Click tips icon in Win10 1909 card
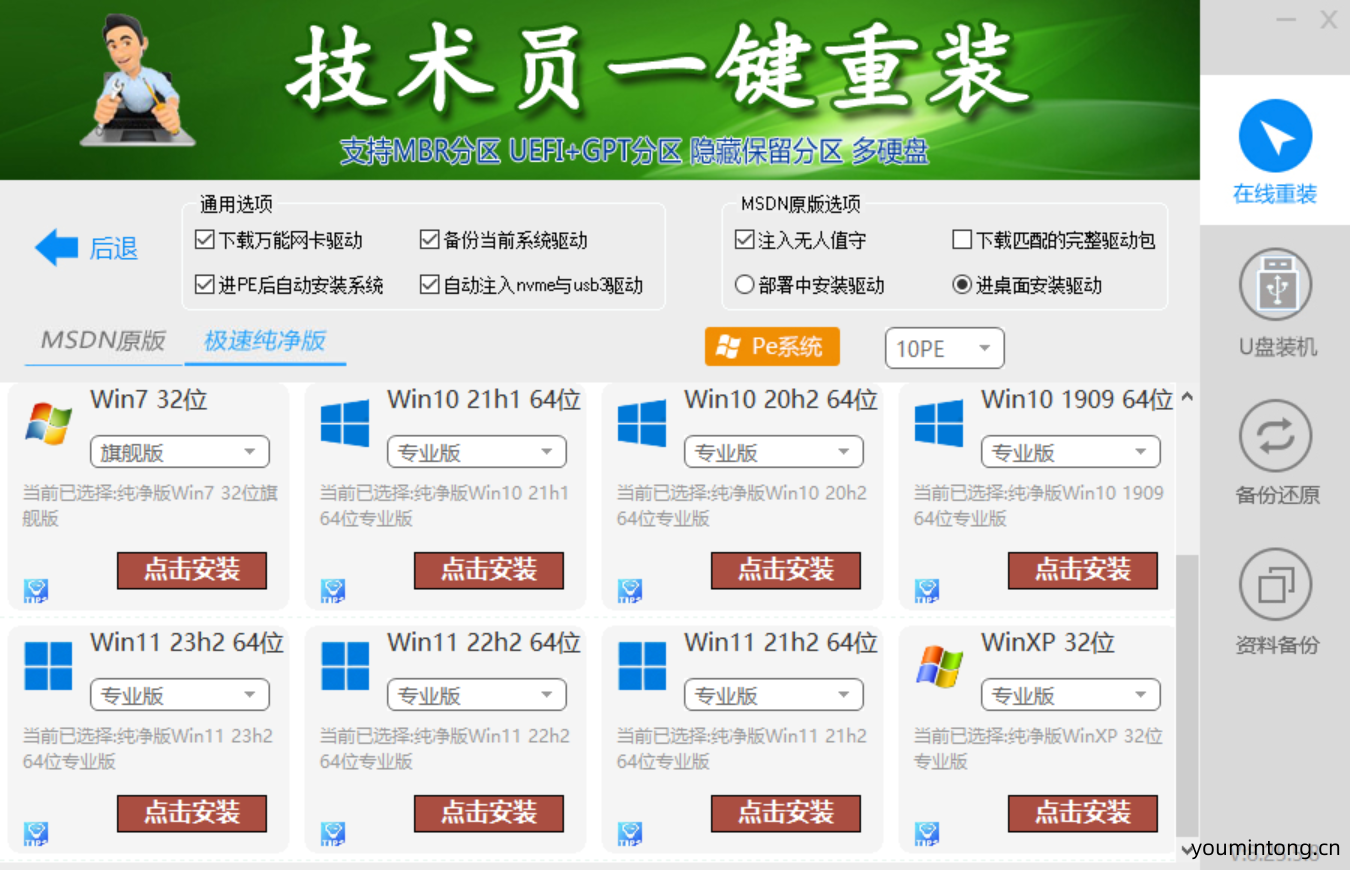 (x=927, y=591)
